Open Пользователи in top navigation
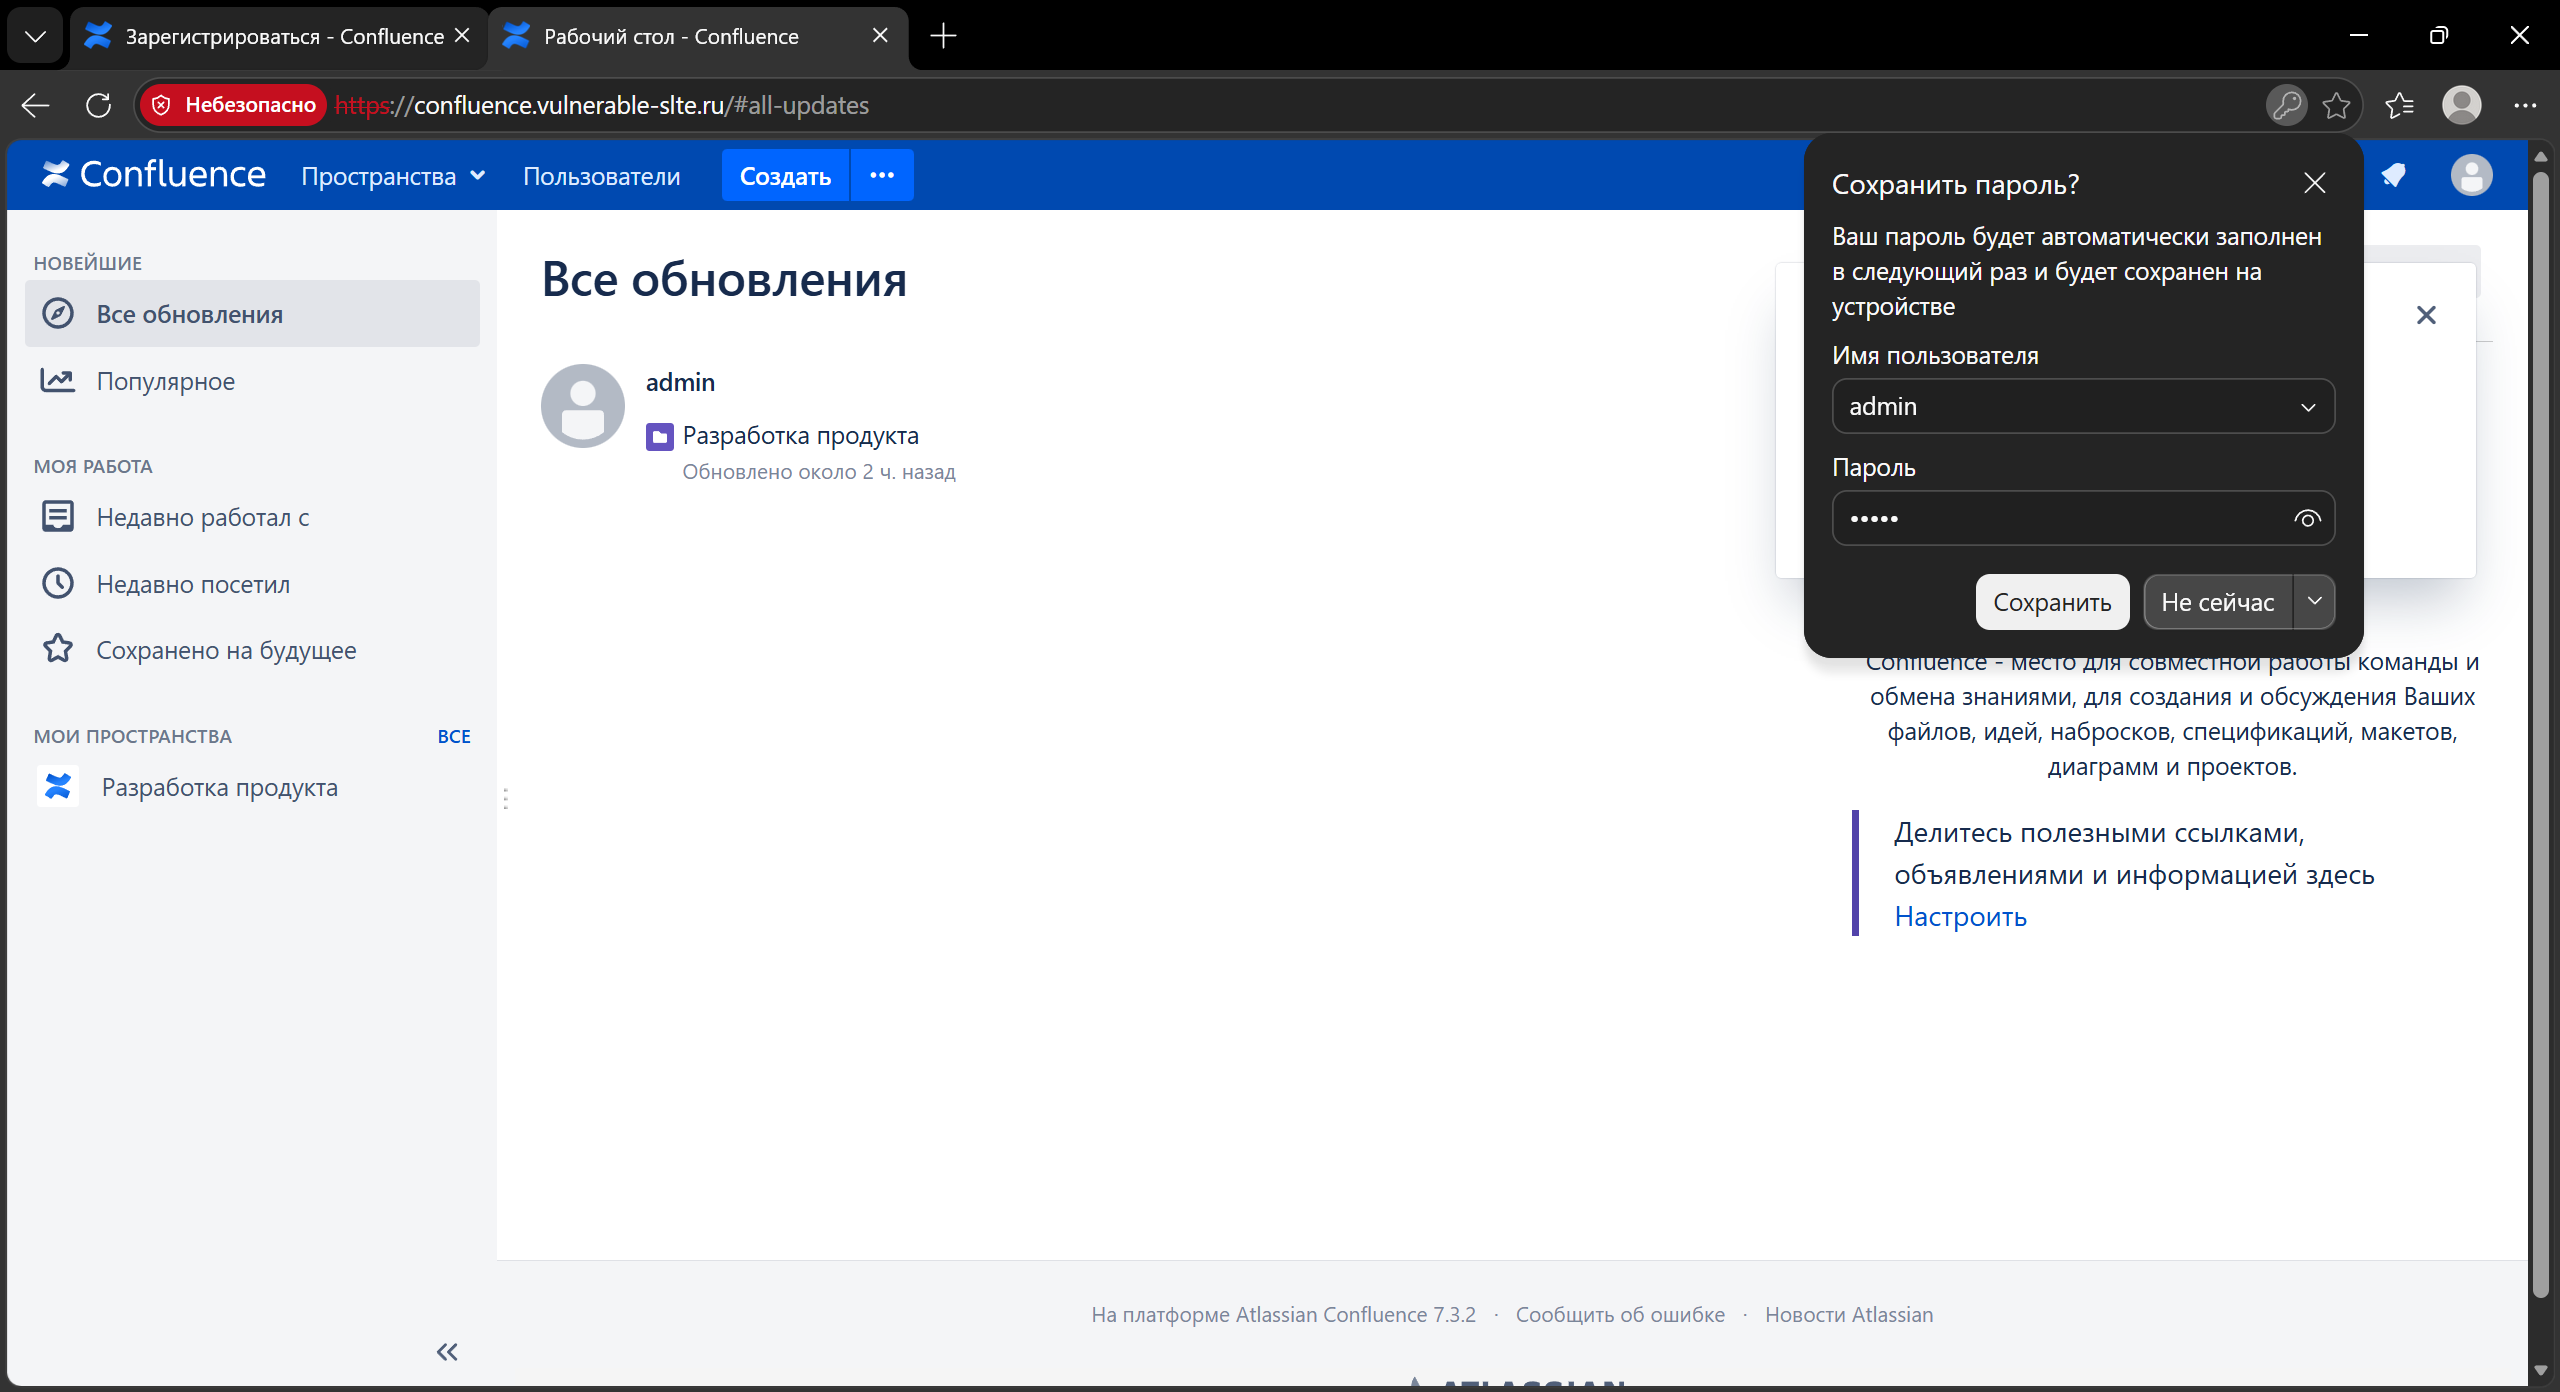 [x=601, y=176]
